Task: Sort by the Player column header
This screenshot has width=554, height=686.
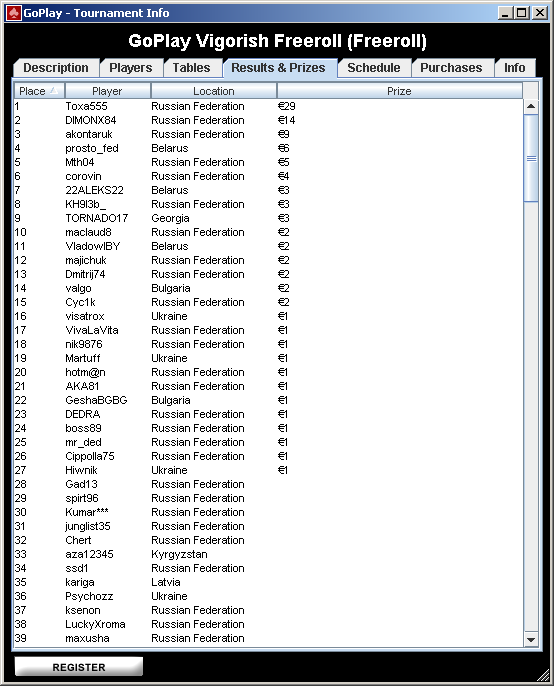Action: (x=107, y=91)
